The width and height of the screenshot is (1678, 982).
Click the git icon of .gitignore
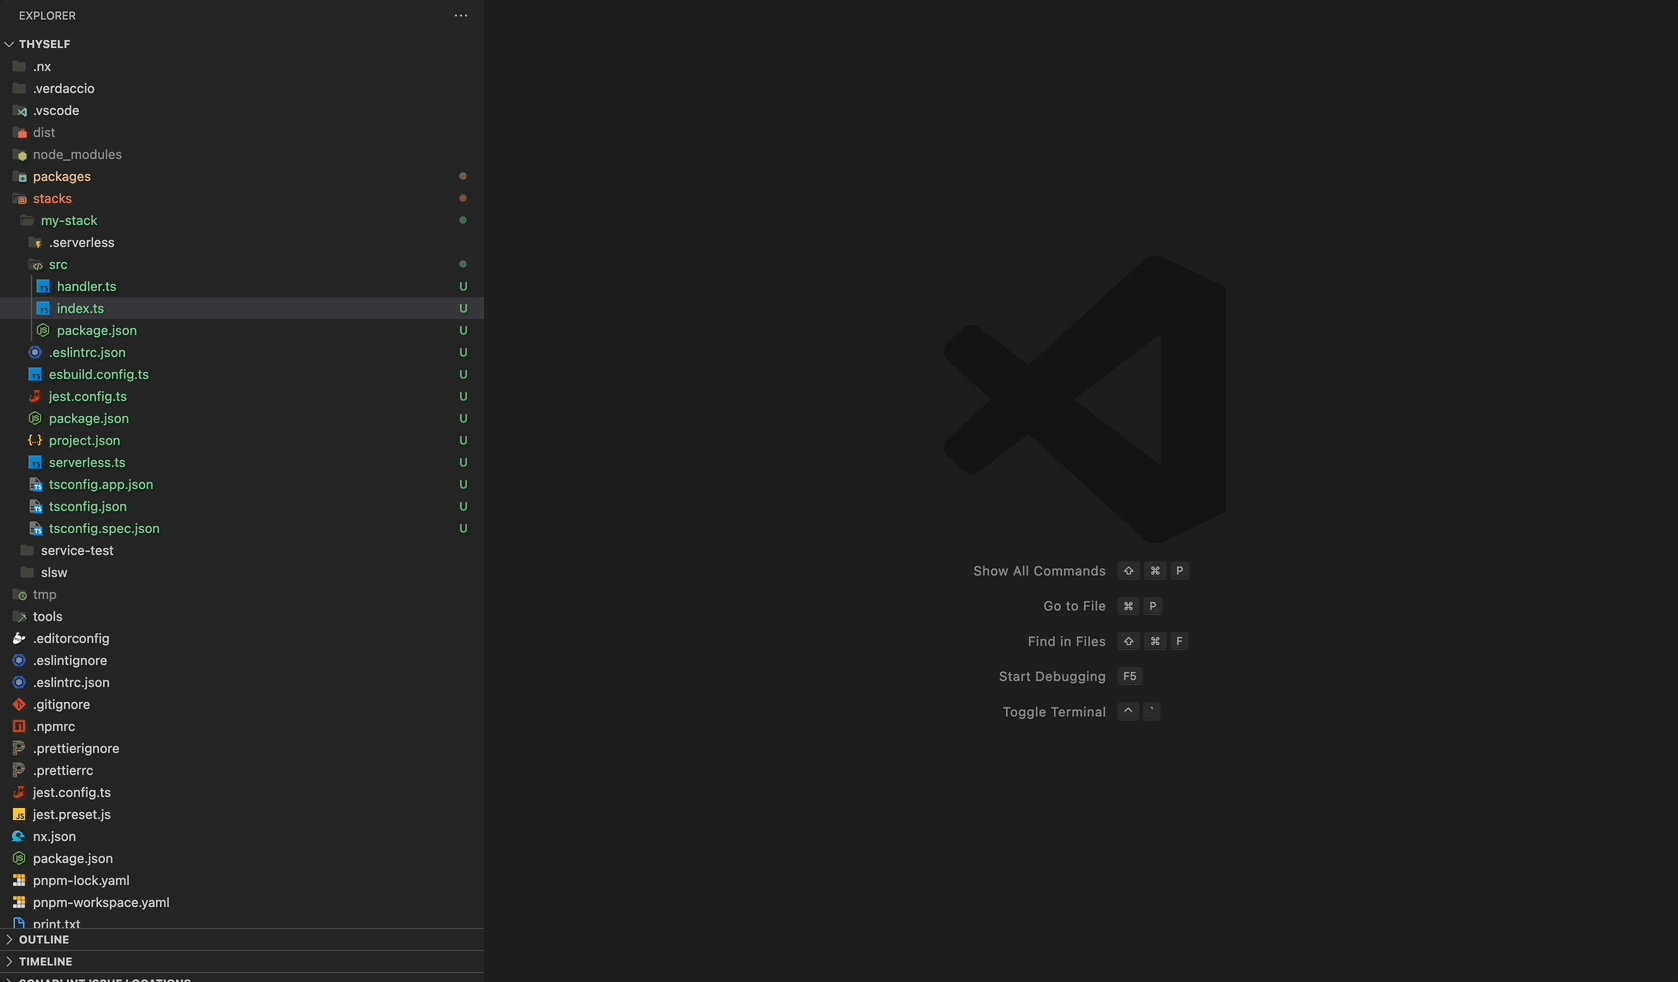click(19, 705)
